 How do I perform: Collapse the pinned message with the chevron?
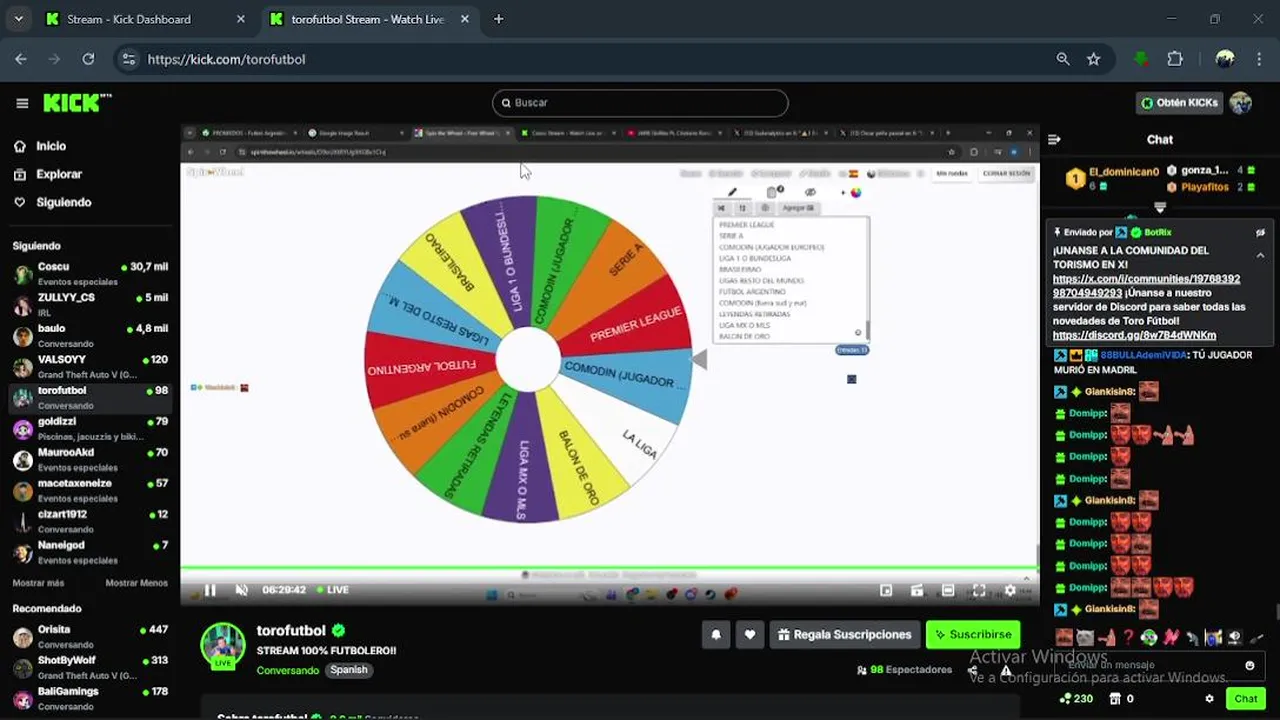click(x=1261, y=255)
